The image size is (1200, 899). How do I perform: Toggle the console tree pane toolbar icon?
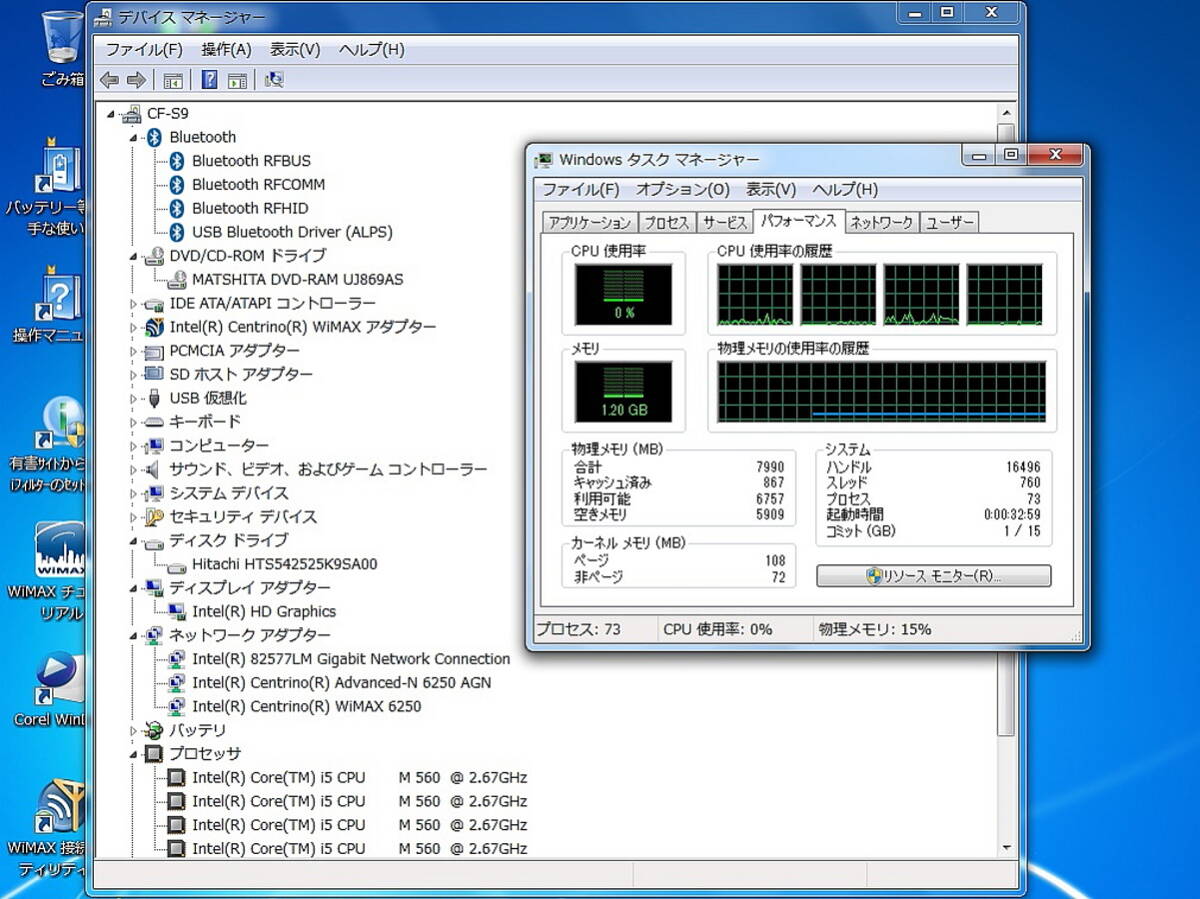coord(173,80)
